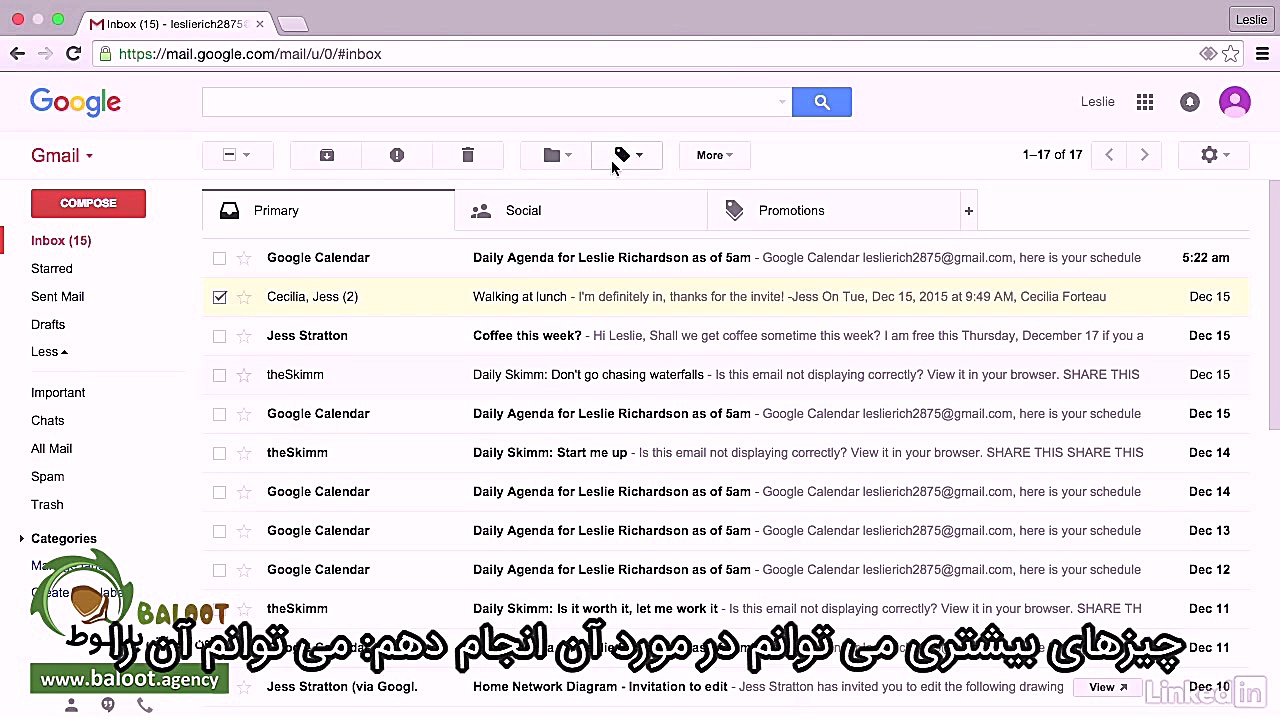The width and height of the screenshot is (1280, 720).
Task: Open Gmail settings gear menu
Action: pyautogui.click(x=1209, y=155)
